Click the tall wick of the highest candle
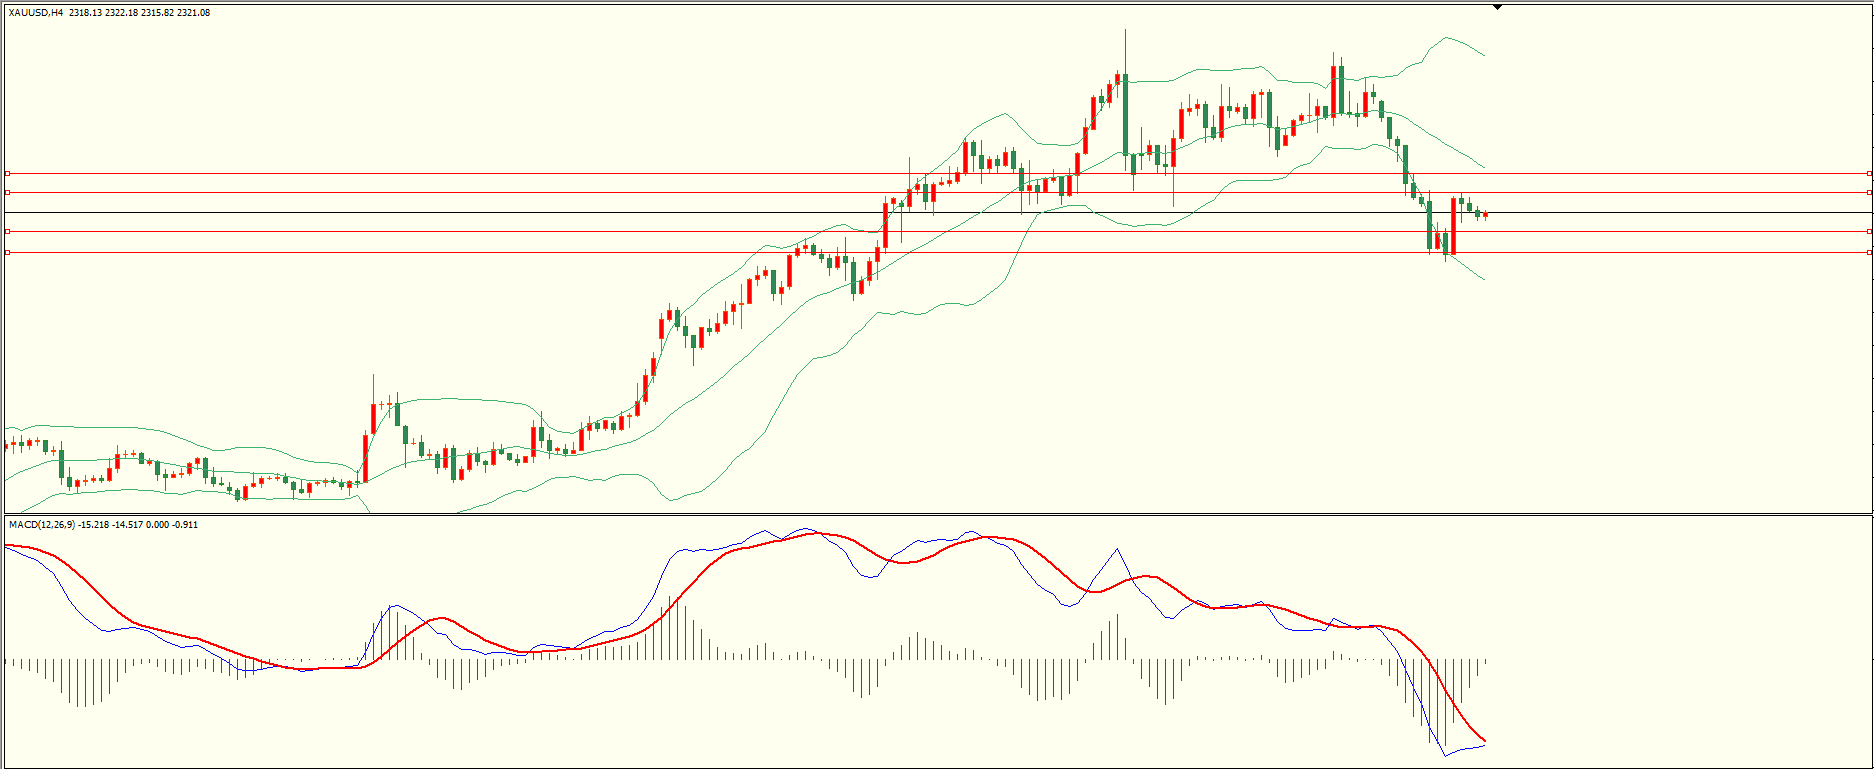Viewport: 1874px width, 769px height. pos(1125,50)
